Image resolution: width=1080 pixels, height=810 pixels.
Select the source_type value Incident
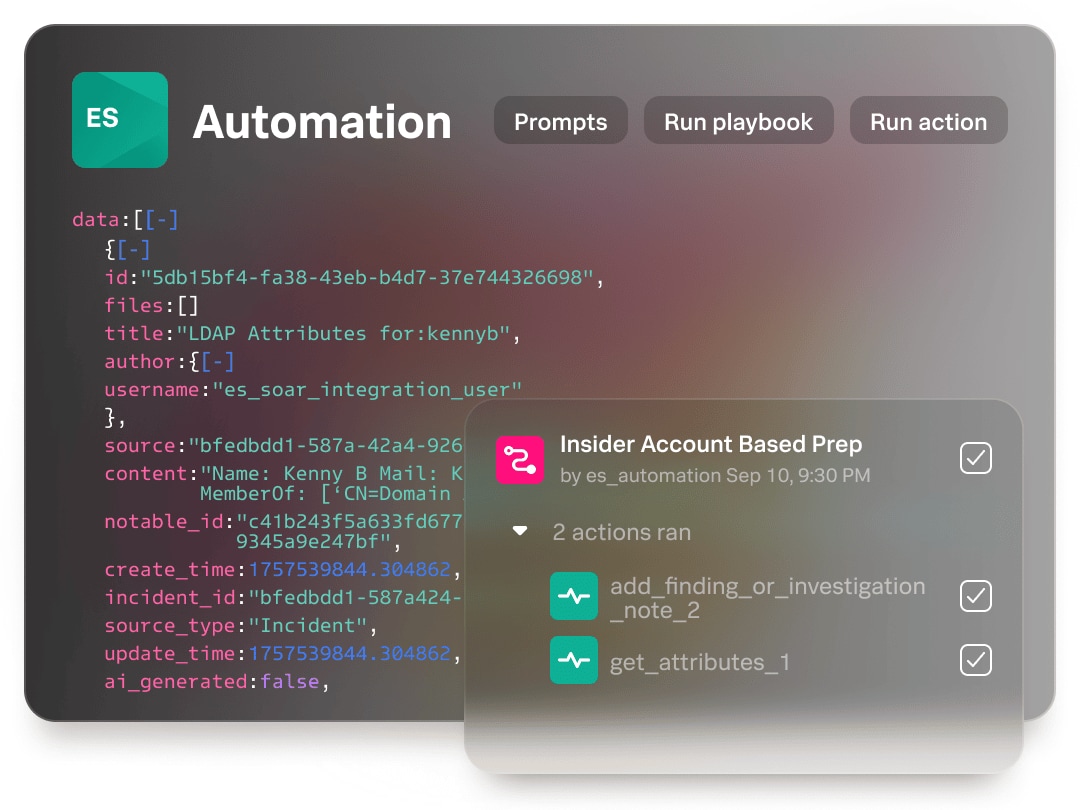(x=307, y=625)
